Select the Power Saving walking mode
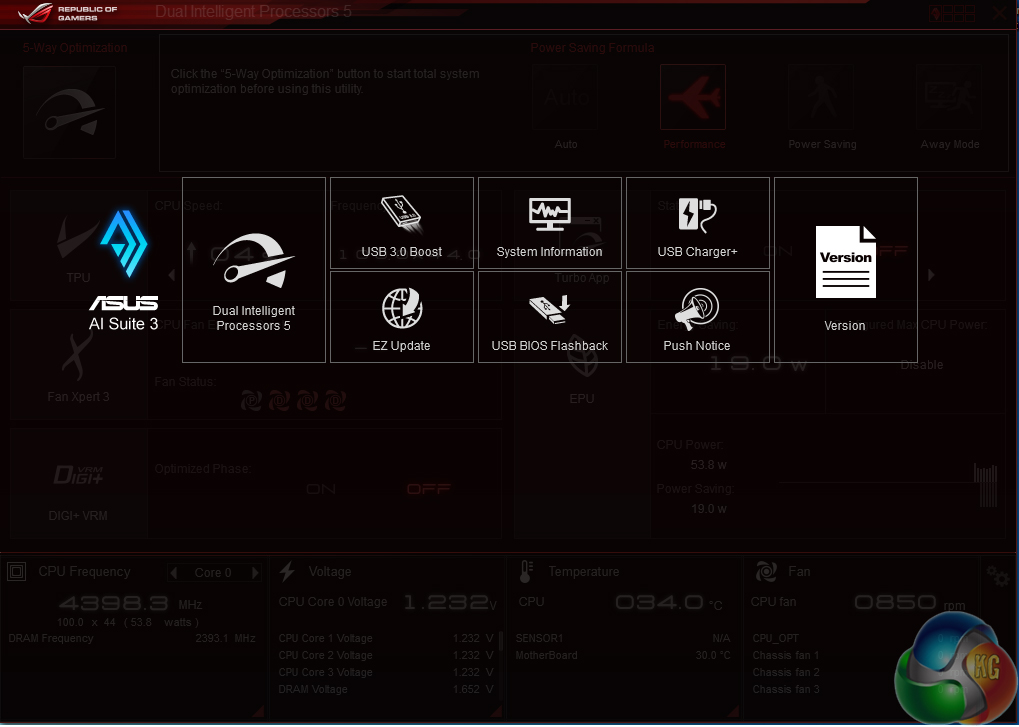1019x727 pixels. pos(821,97)
